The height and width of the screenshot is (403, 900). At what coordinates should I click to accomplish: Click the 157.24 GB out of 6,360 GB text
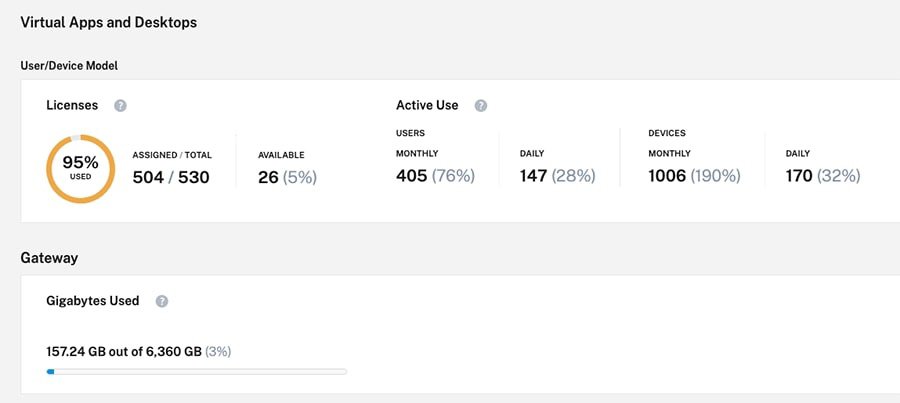pos(138,352)
